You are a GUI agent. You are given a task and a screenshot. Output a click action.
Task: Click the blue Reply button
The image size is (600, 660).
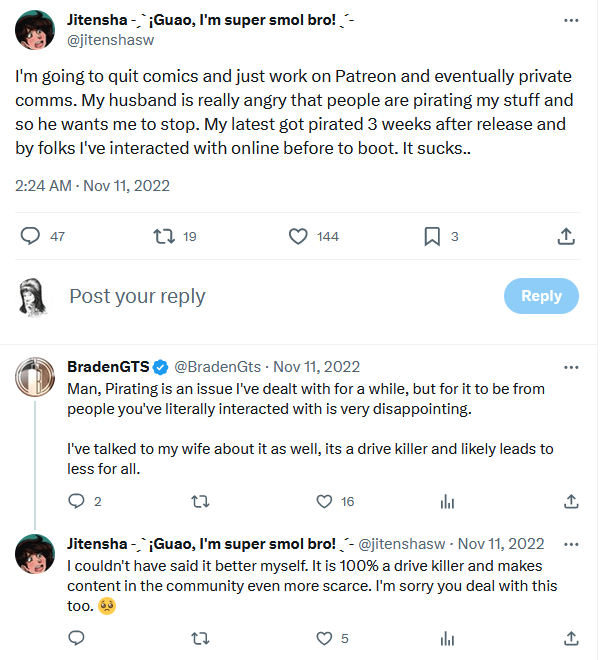click(x=541, y=295)
